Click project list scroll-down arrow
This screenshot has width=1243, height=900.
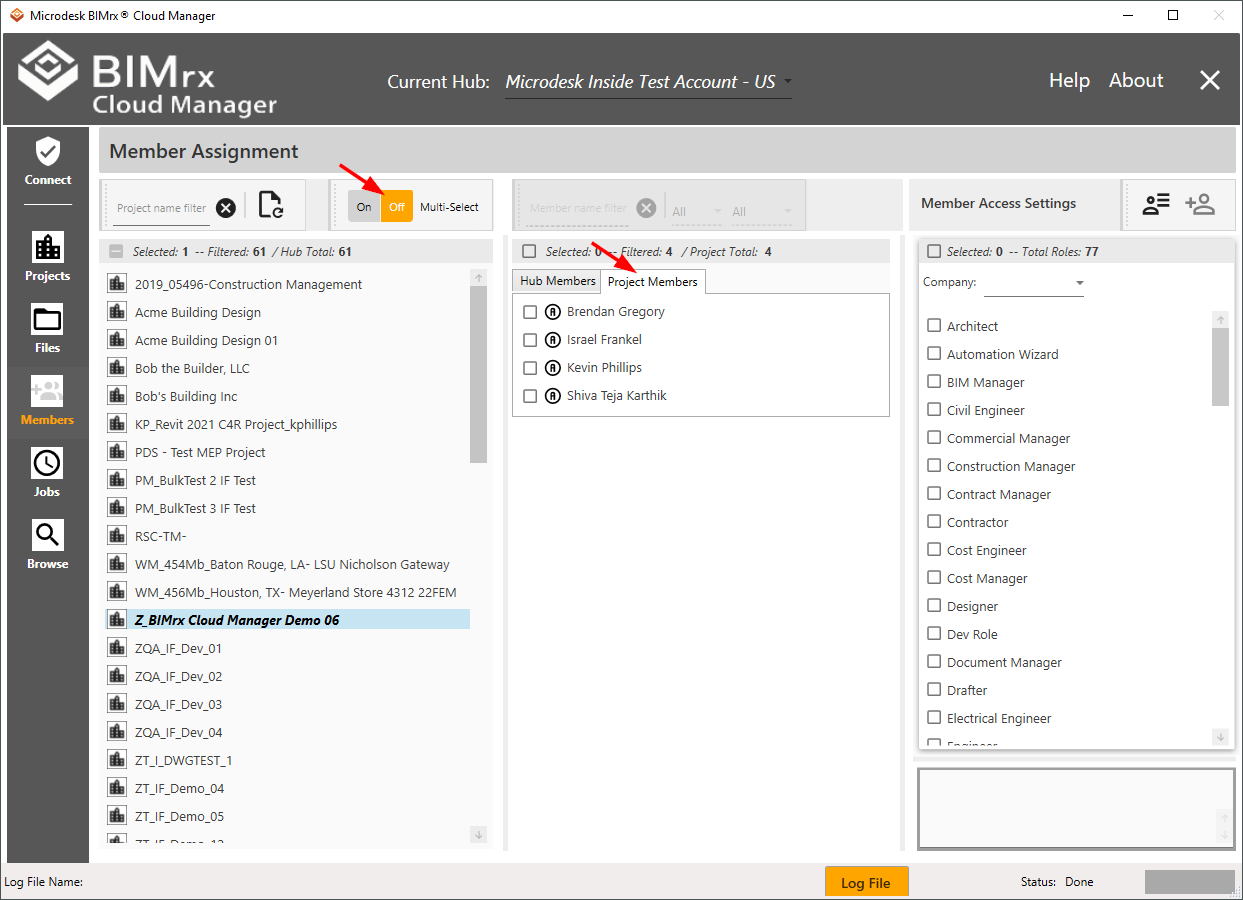478,834
